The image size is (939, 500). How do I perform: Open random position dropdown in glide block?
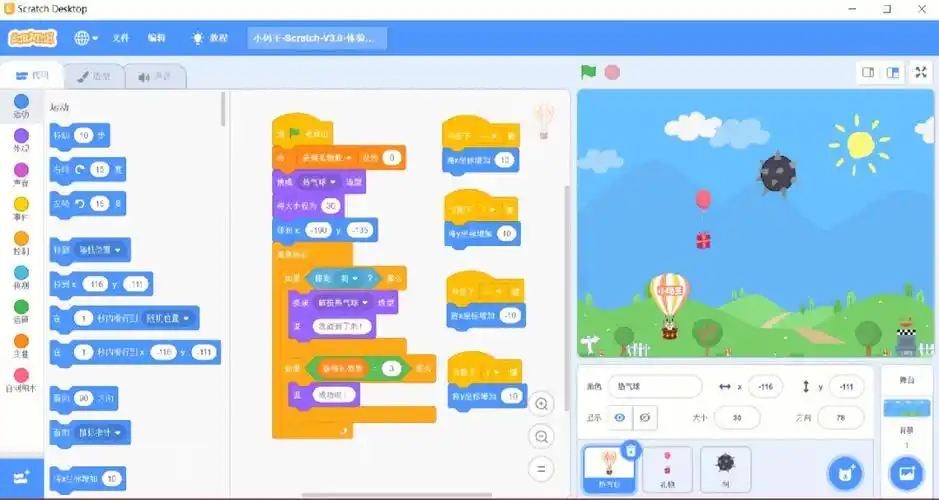[x=168, y=318]
